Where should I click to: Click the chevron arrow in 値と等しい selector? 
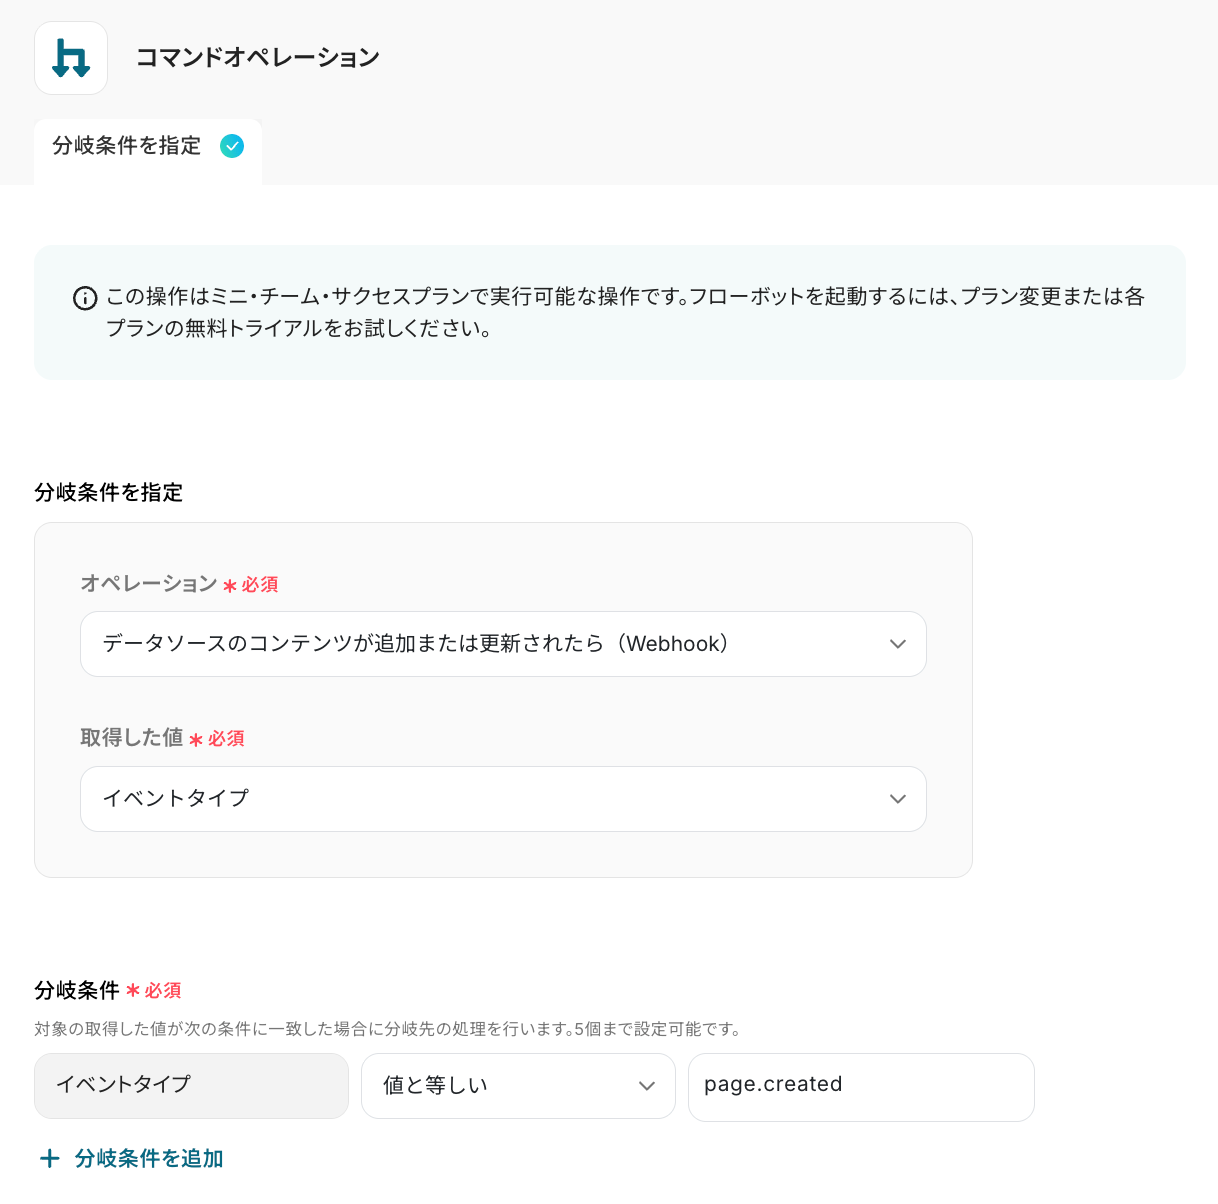pyautogui.click(x=647, y=1086)
